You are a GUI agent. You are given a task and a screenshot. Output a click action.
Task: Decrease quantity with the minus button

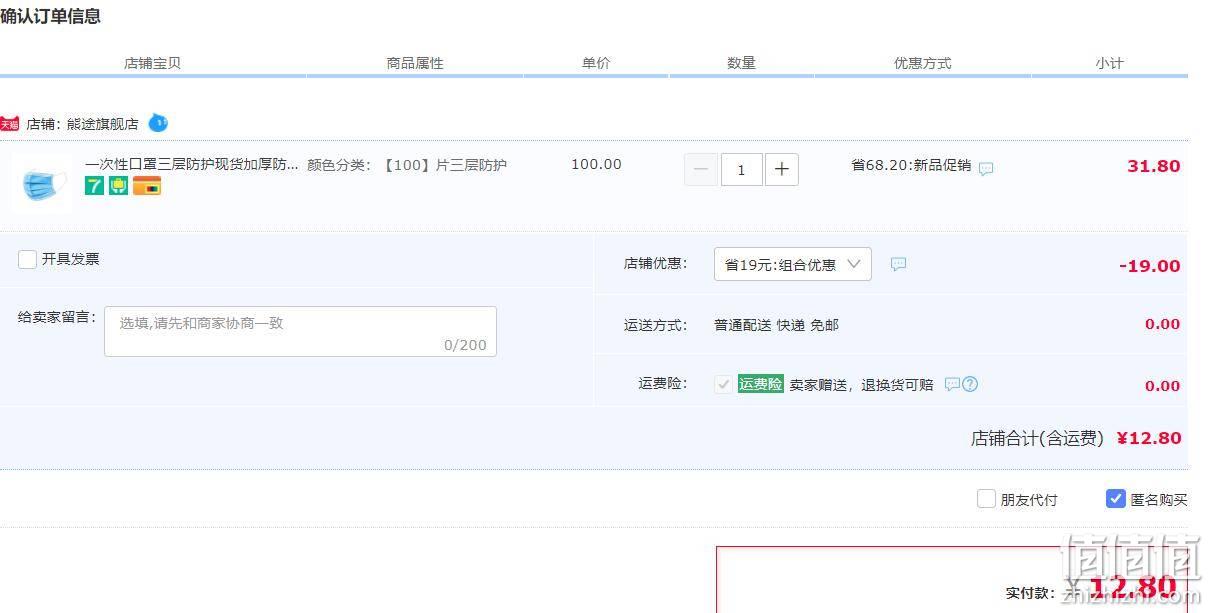(701, 169)
